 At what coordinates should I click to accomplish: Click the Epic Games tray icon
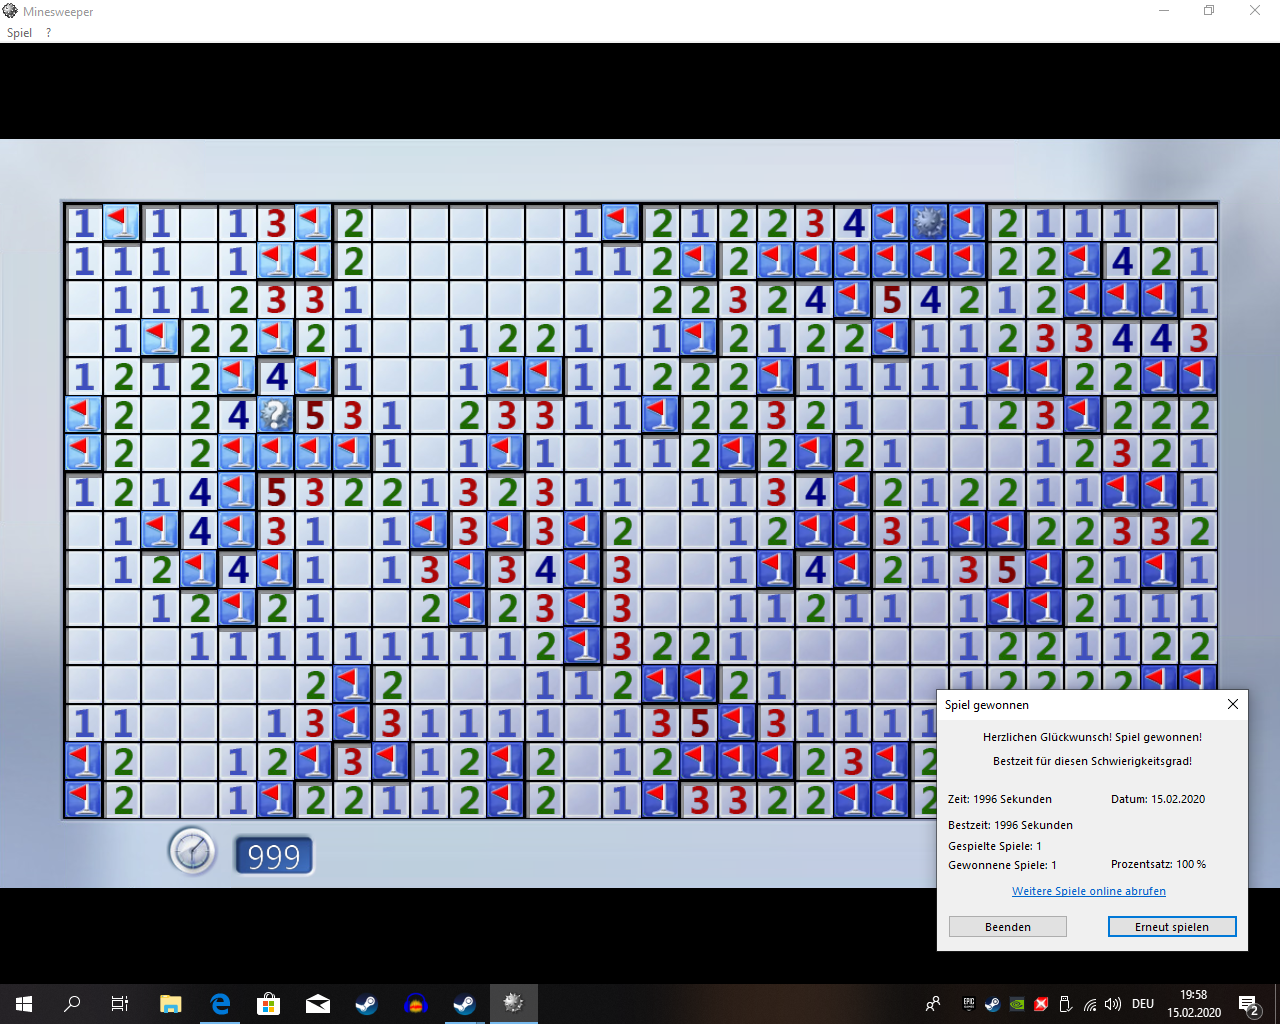pos(968,1004)
